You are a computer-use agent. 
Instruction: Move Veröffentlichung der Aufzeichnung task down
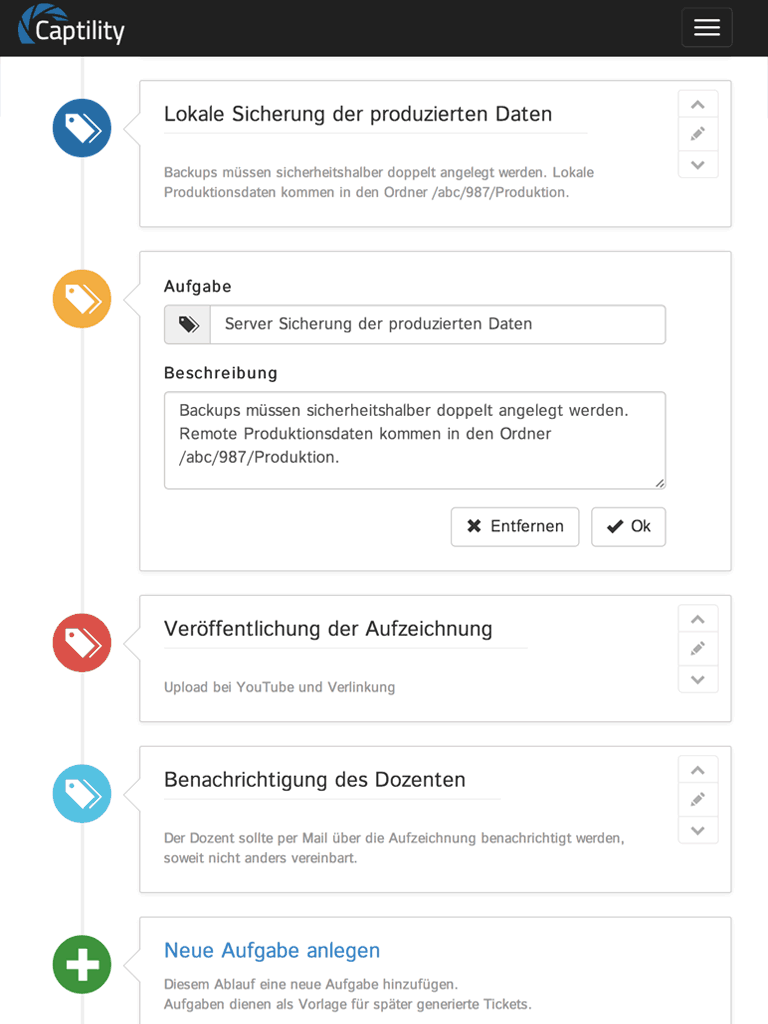(698, 679)
